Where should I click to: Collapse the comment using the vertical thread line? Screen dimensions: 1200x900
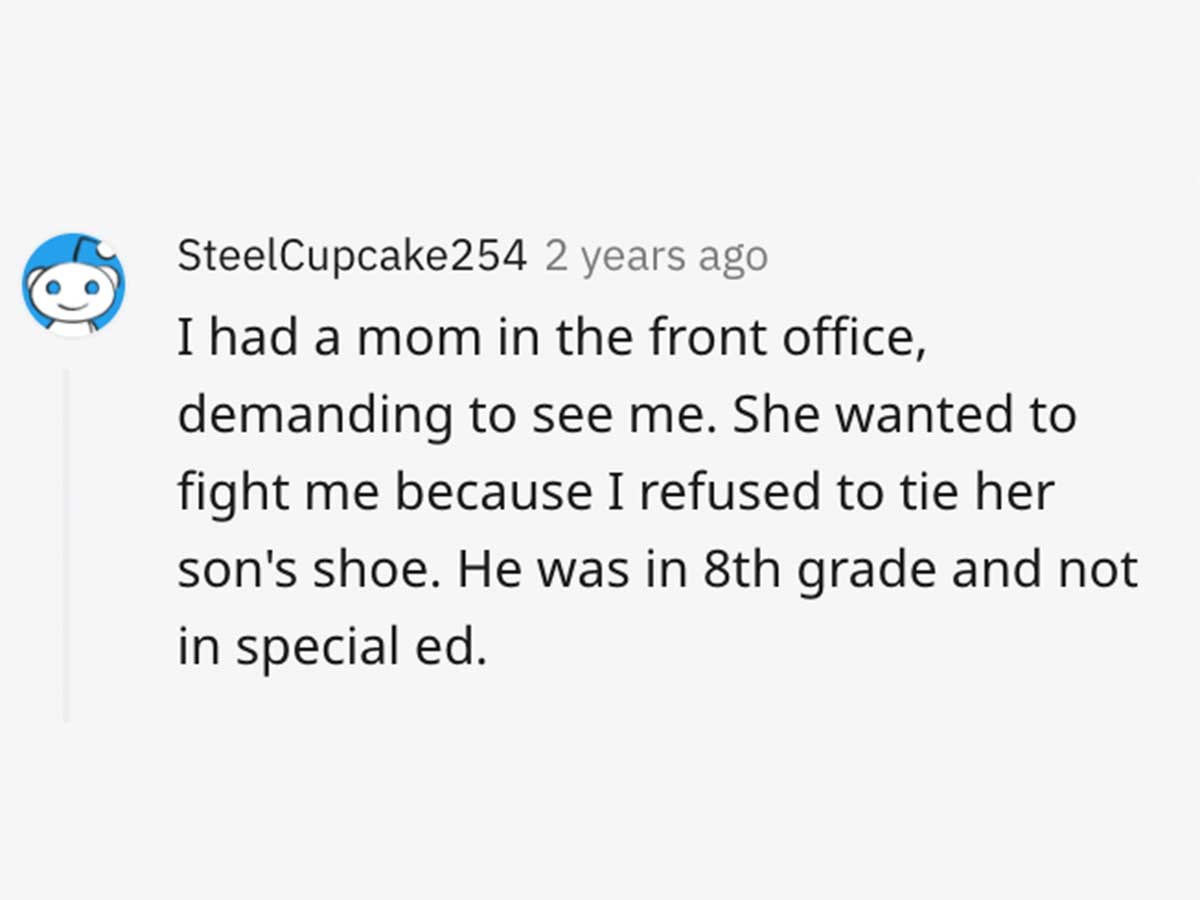66,545
